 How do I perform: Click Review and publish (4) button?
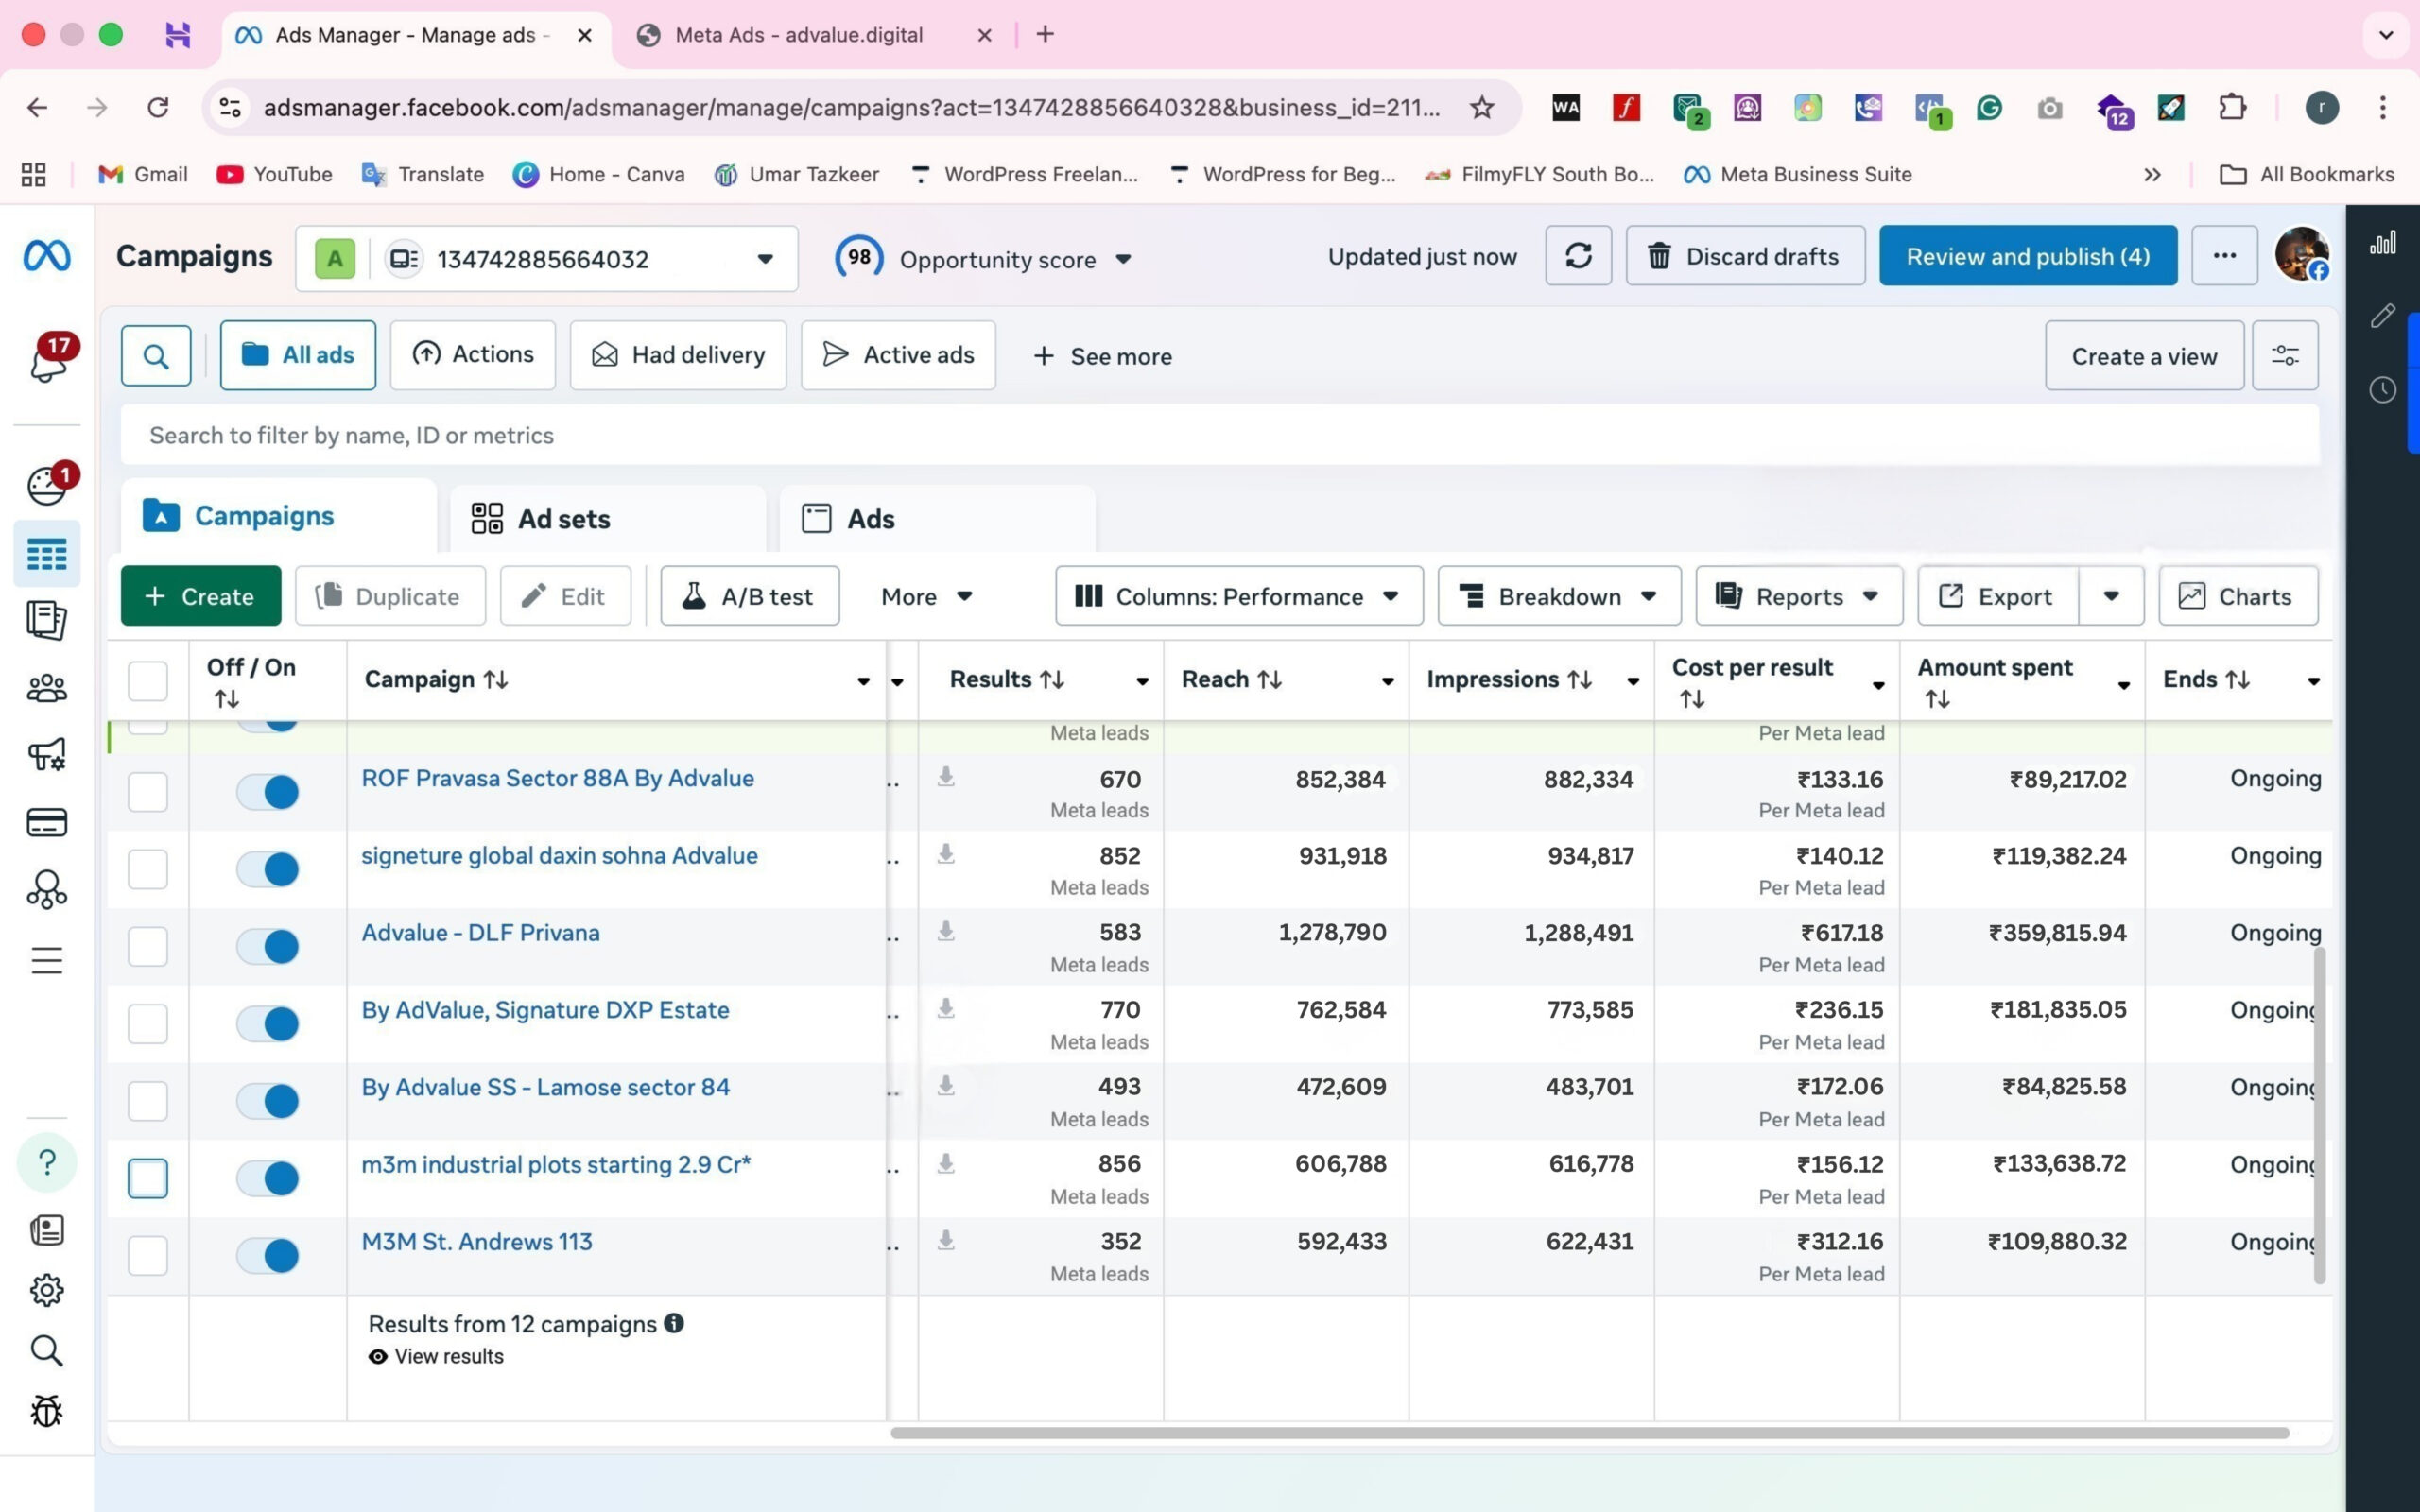[2027, 256]
